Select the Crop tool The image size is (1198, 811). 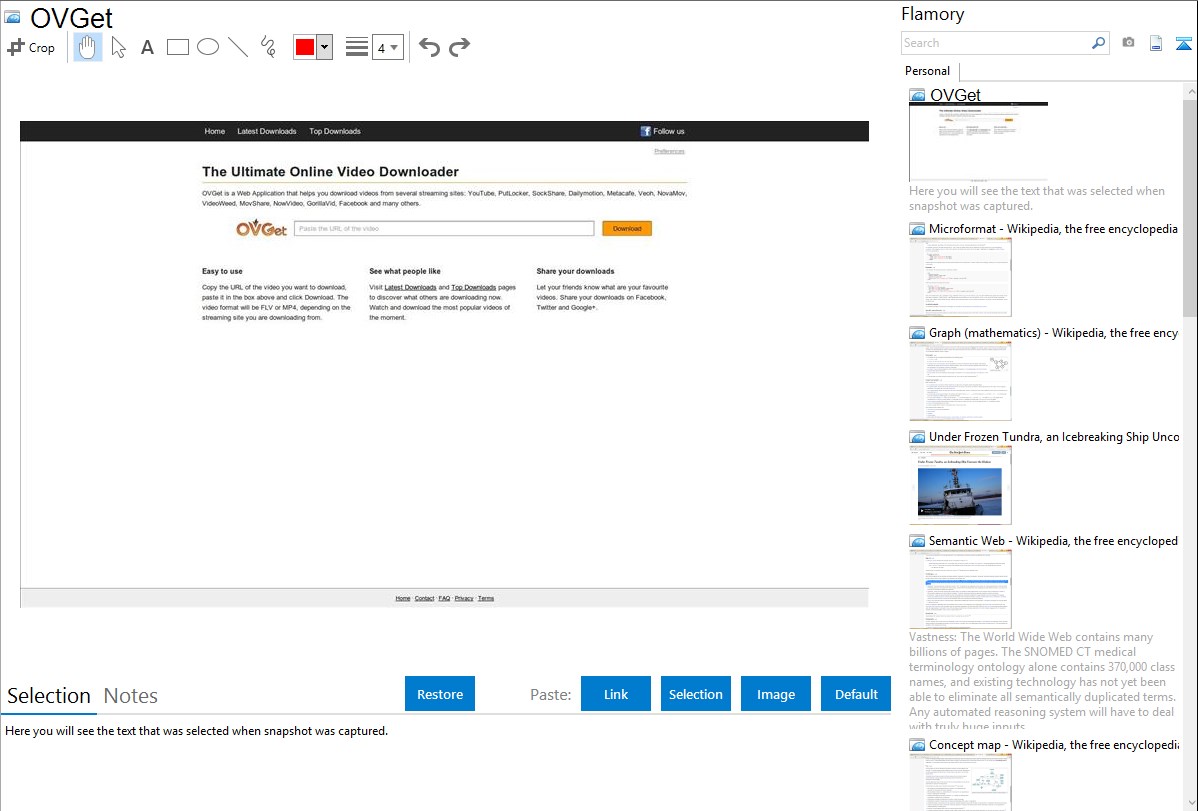(31, 47)
